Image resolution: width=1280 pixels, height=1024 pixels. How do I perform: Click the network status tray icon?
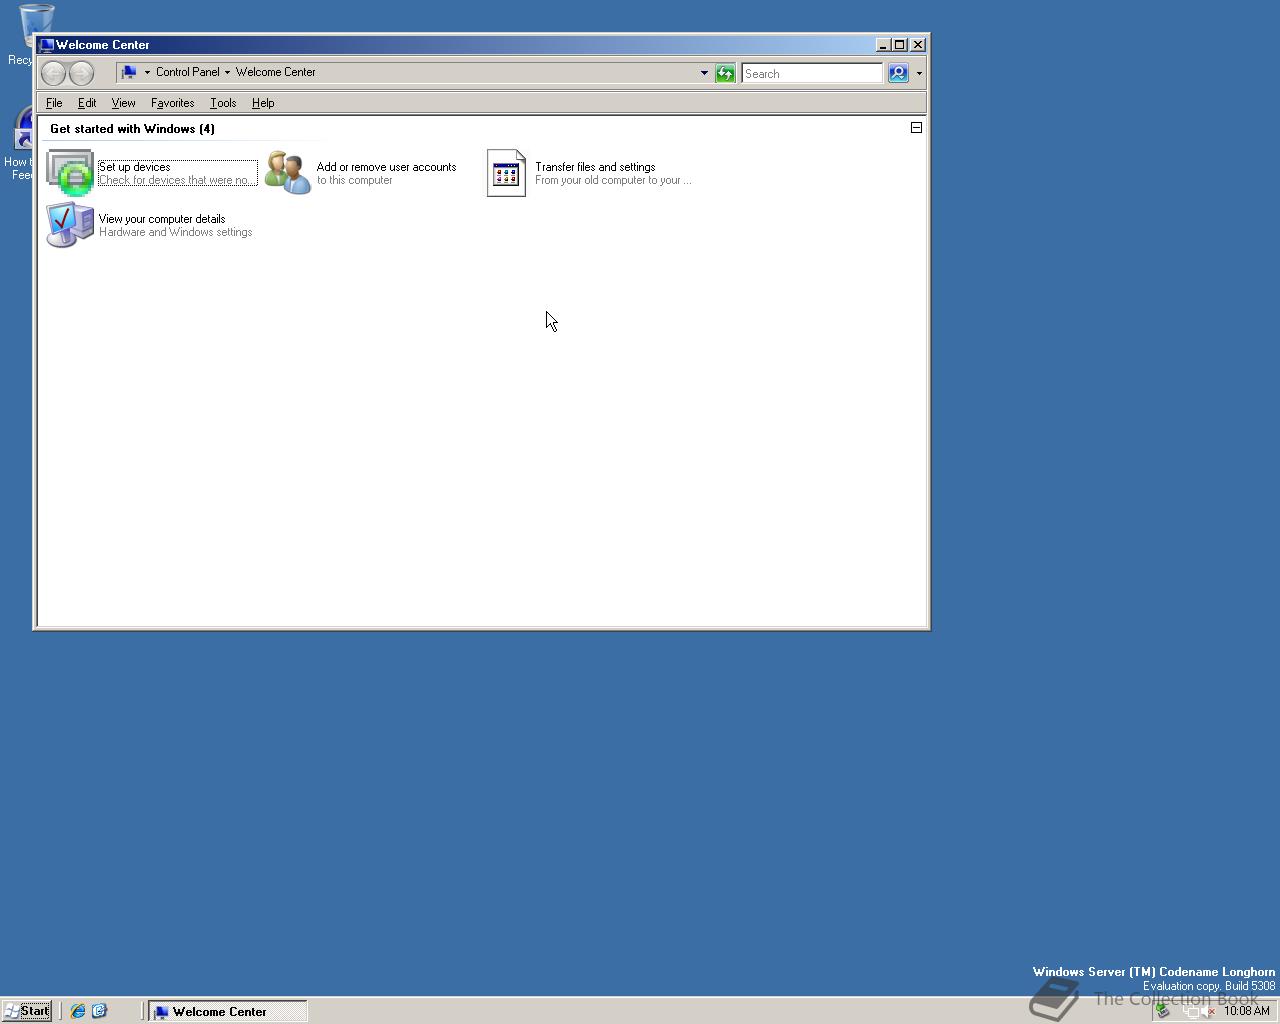tap(1192, 1011)
